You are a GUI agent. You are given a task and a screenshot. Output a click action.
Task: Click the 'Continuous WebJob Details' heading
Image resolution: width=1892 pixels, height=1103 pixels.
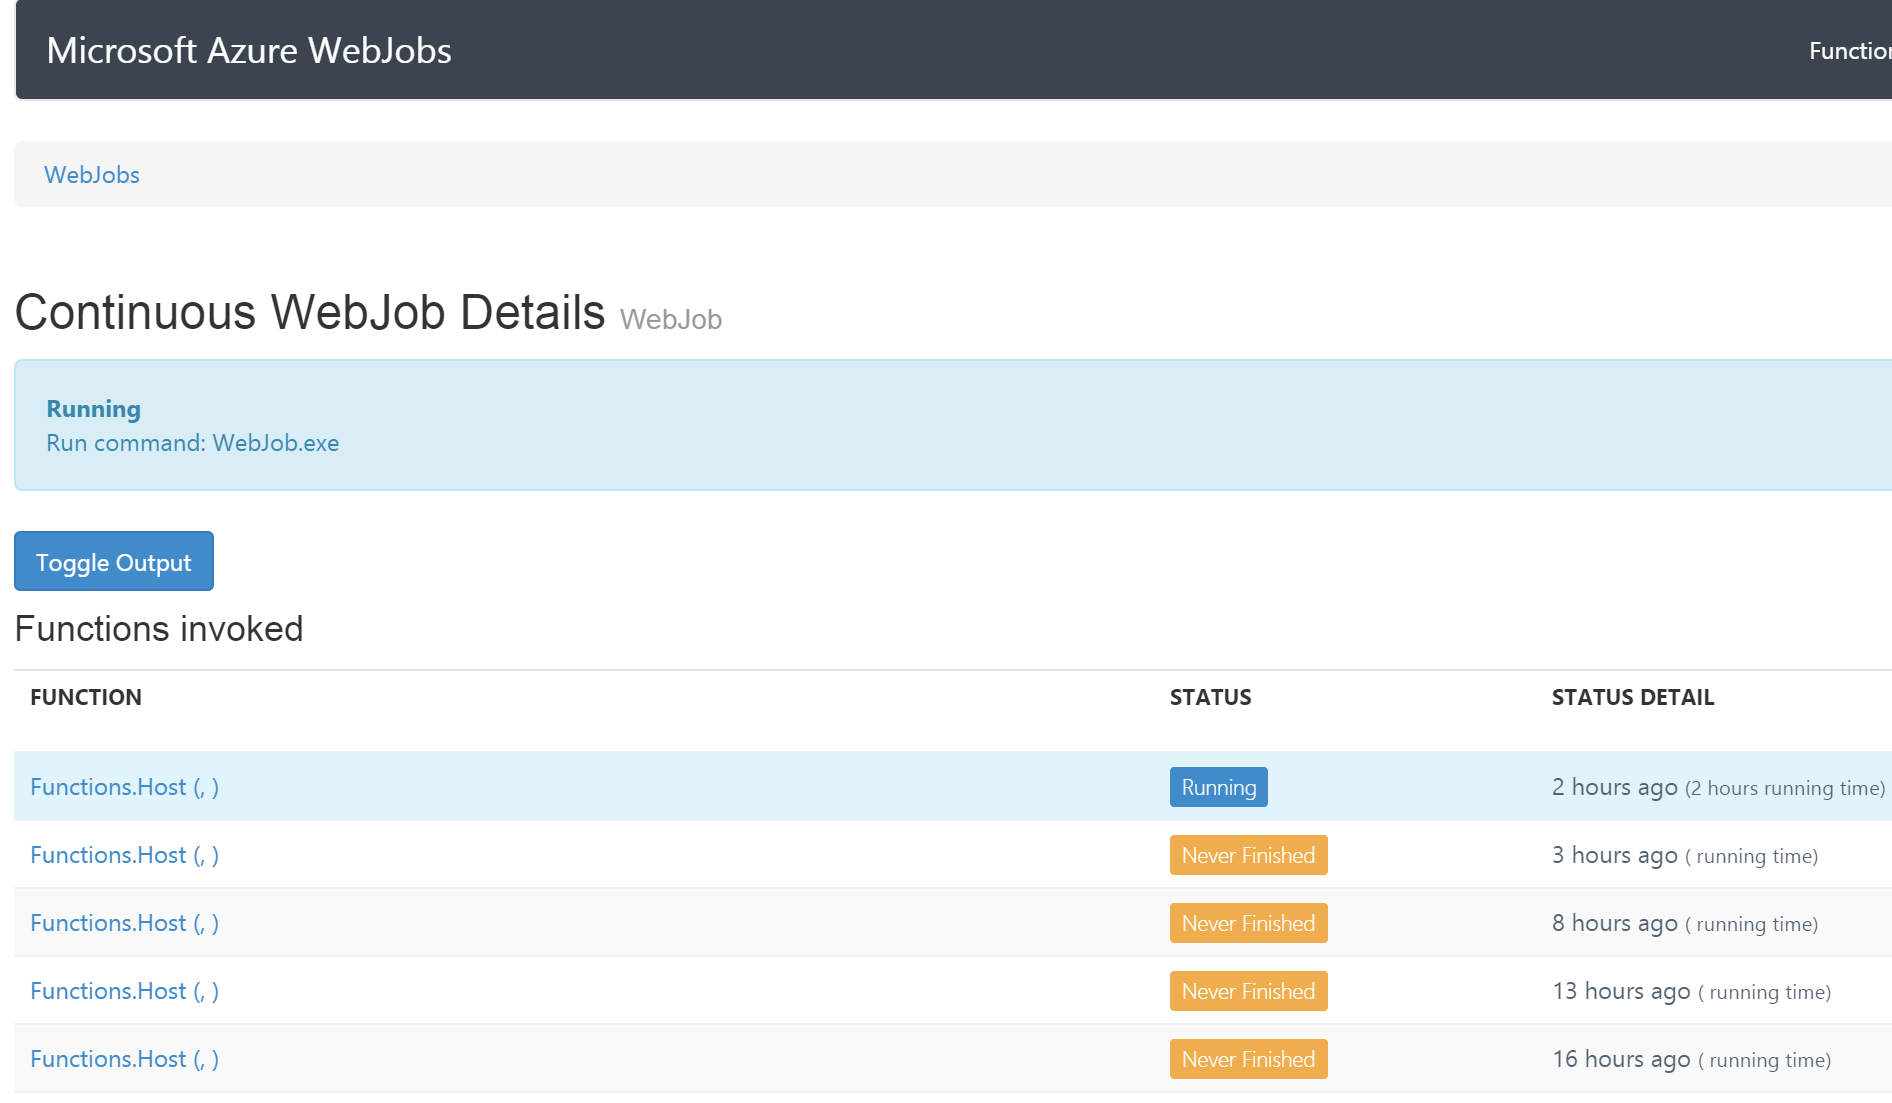(x=310, y=312)
